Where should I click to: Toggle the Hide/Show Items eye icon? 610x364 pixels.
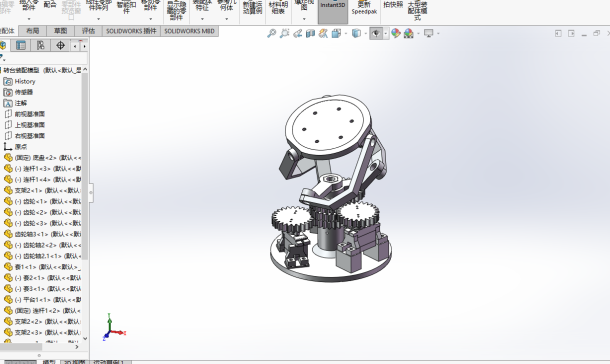click(375, 33)
